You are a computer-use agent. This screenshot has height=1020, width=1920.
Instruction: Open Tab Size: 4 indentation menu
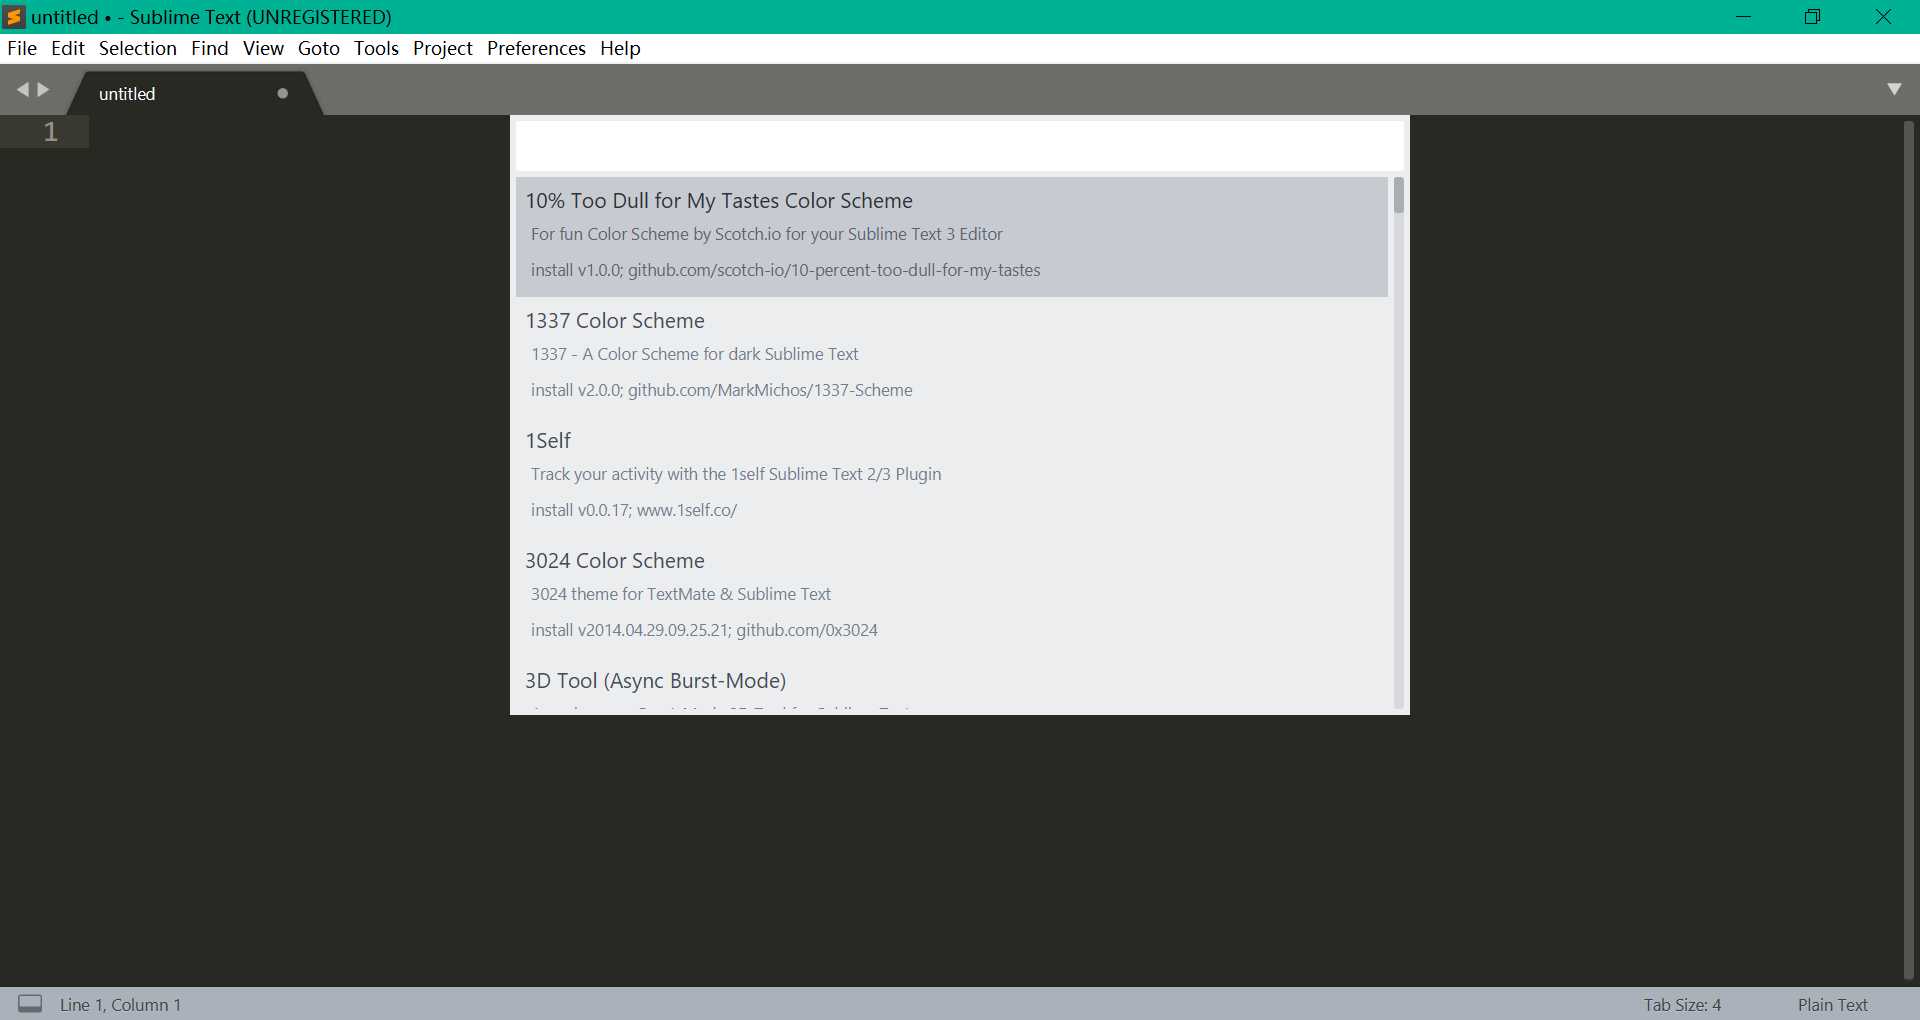pyautogui.click(x=1682, y=1005)
